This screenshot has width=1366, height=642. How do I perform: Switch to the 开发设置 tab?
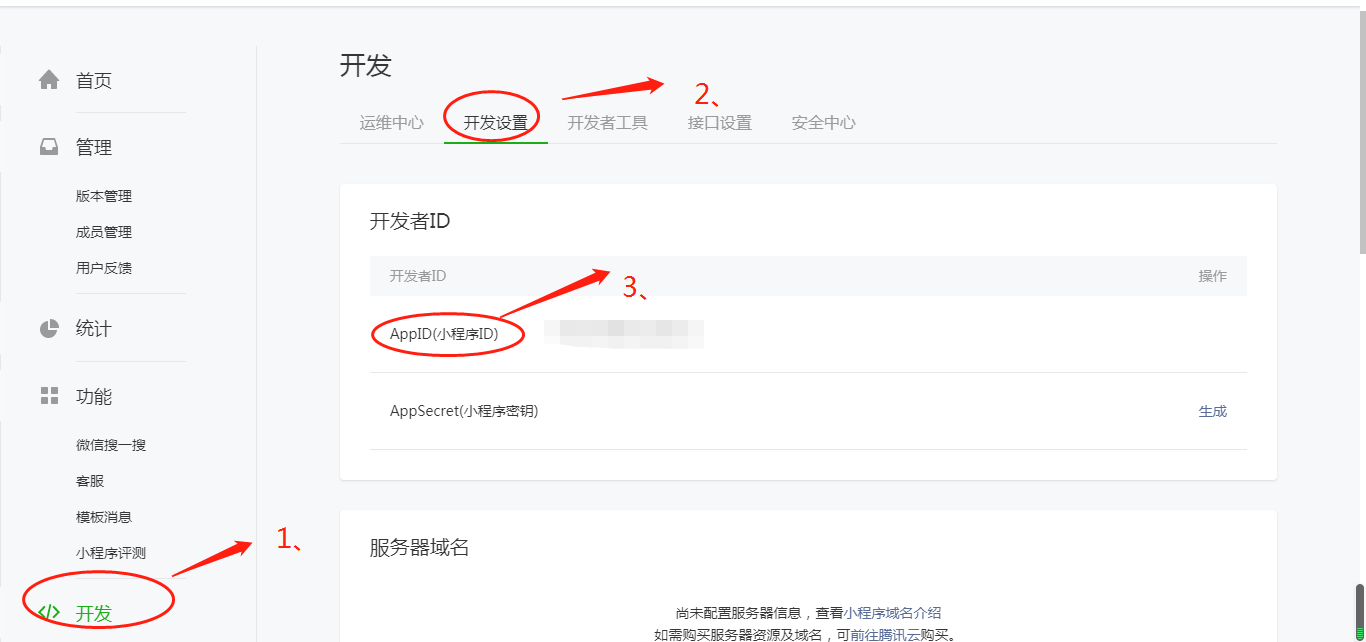tap(496, 123)
